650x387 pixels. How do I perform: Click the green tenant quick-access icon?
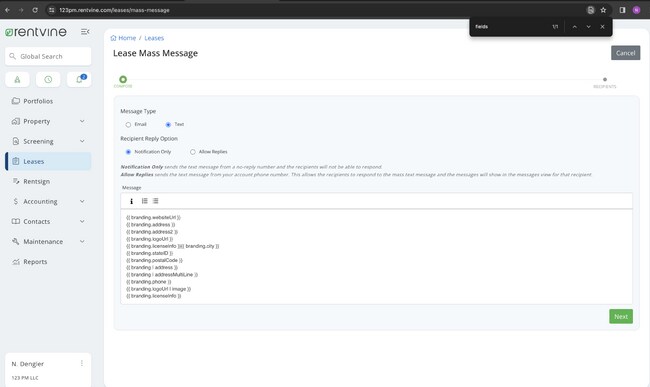17,79
